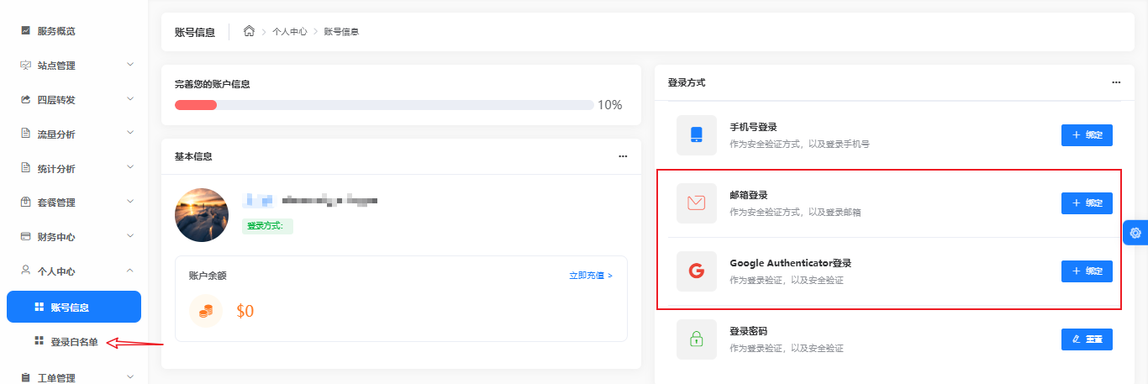Click the green 登录方式 tag
The image size is (1148, 384).
tap(267, 226)
